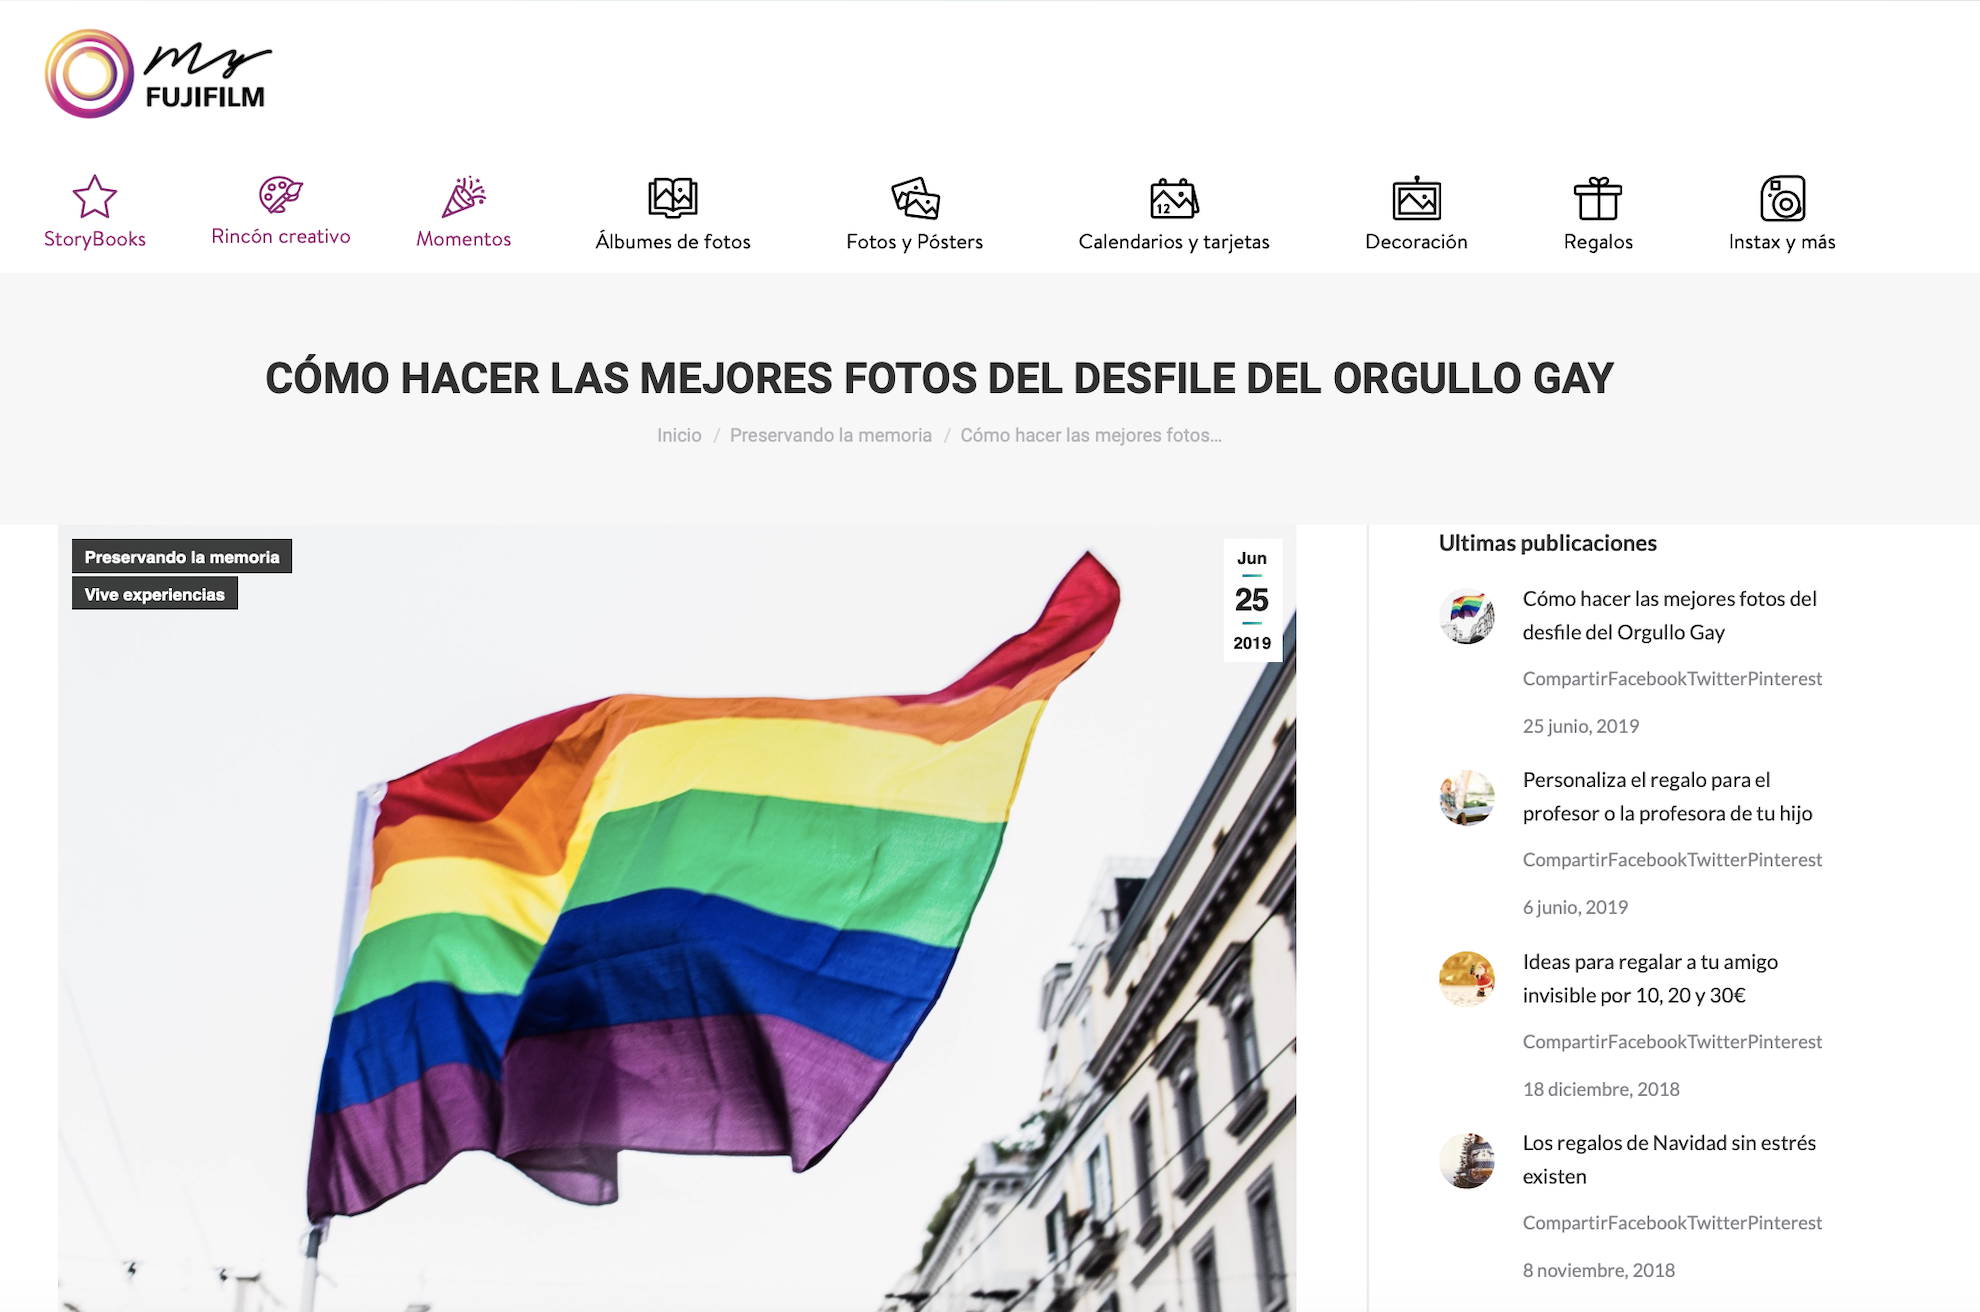The height and width of the screenshot is (1312, 1980).
Task: Click the Vive experiencias category tag
Action: tap(155, 594)
